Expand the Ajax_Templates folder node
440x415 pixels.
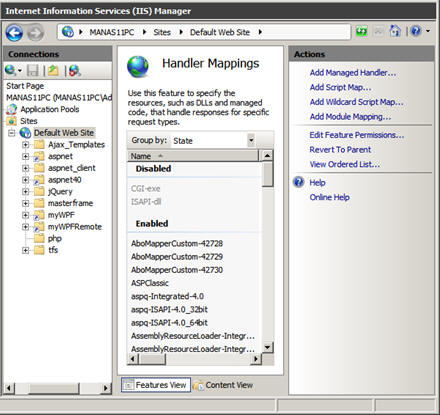(x=25, y=145)
